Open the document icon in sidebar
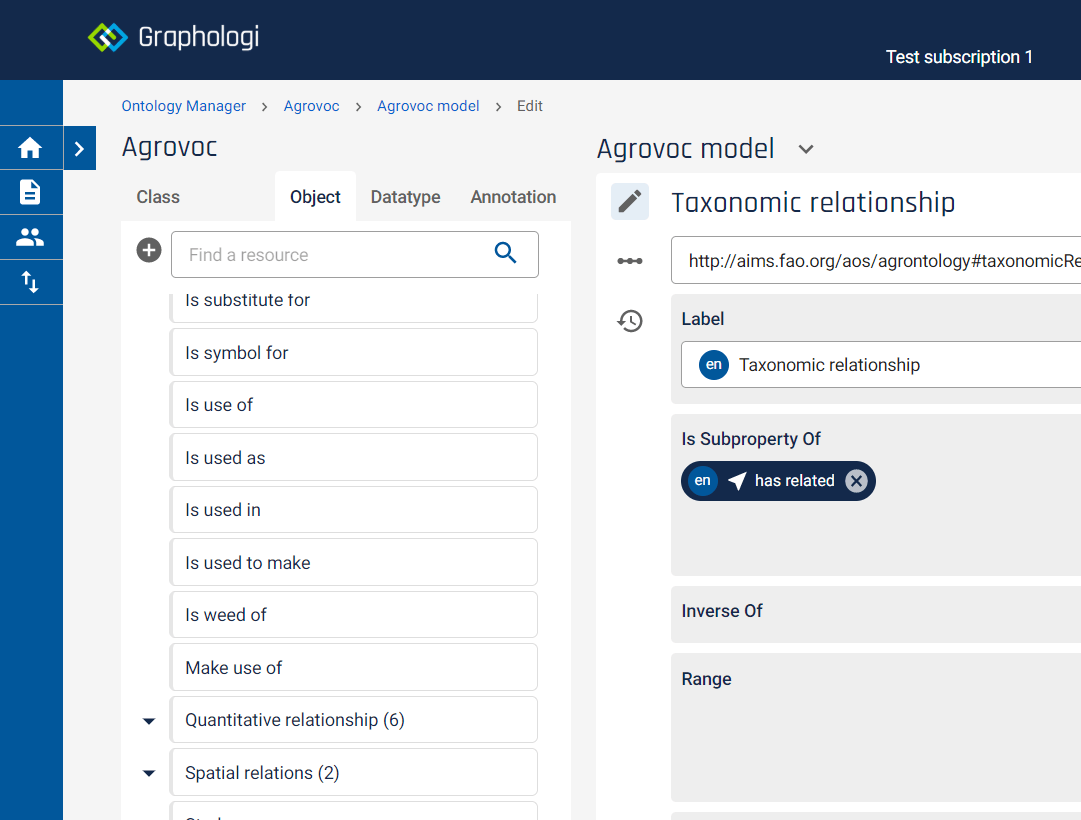The height and width of the screenshot is (820, 1081). point(30,192)
